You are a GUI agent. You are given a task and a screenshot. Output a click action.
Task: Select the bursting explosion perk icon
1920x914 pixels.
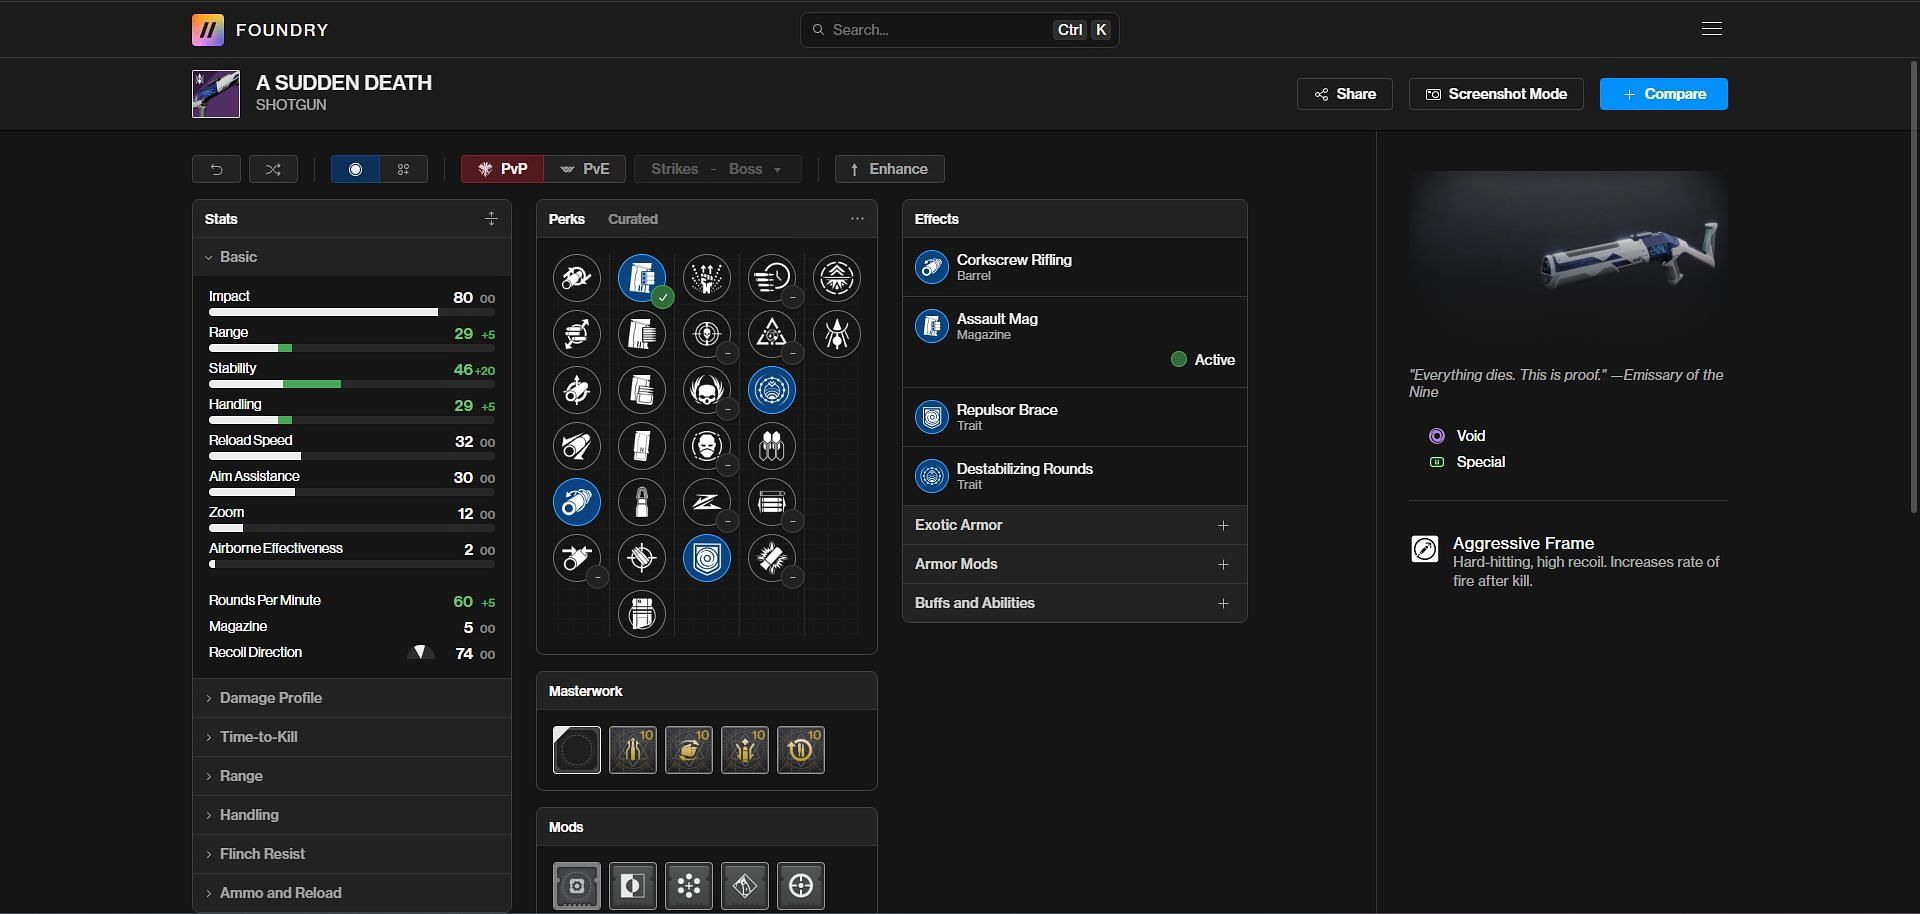[x=772, y=558]
